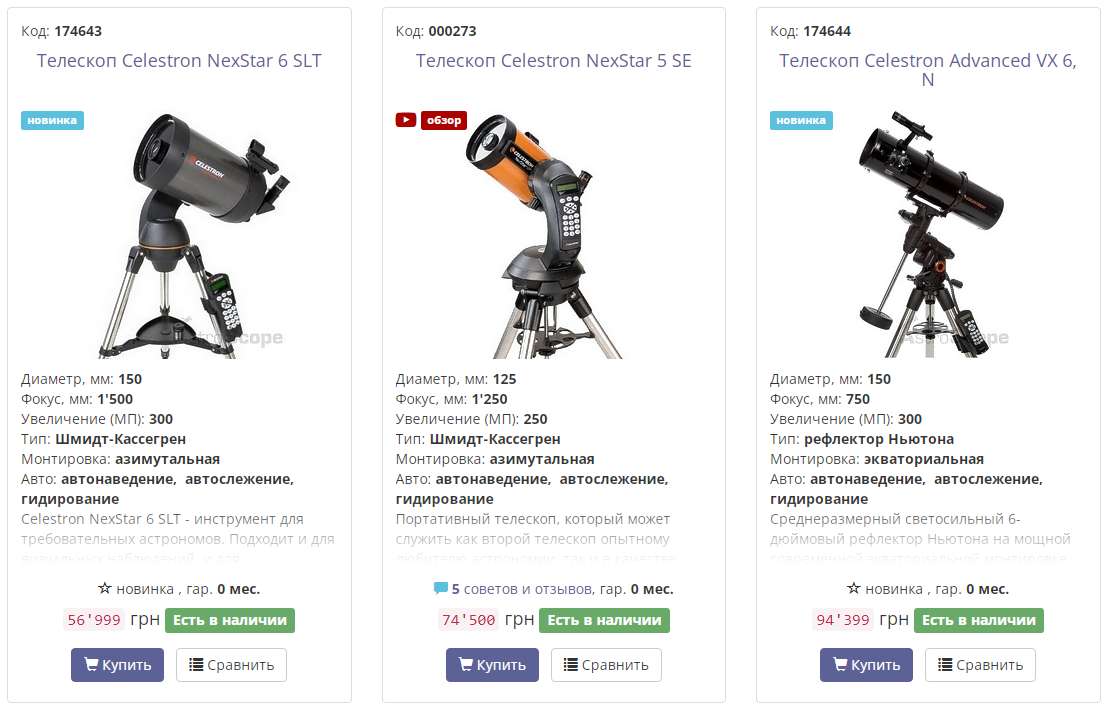Viewport: 1107px width, 706px height.
Task: Buy the NexStar 5 SE telescope
Action: click(492, 664)
